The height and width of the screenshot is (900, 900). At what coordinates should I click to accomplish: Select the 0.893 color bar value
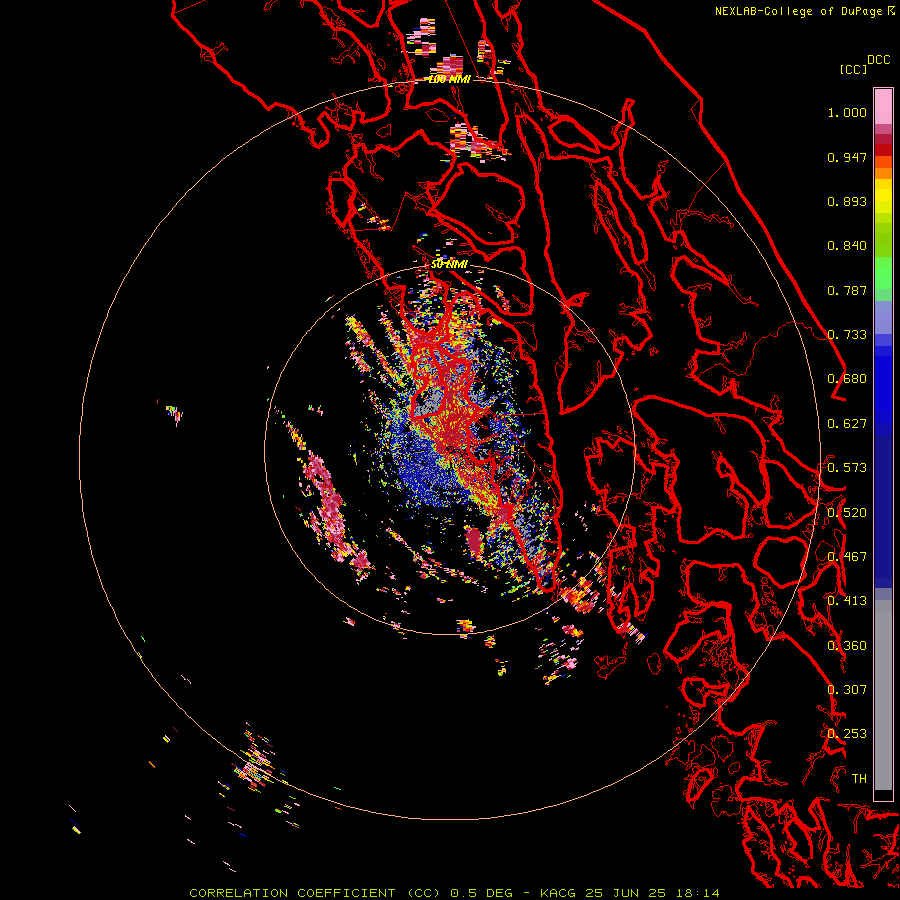[x=847, y=201]
